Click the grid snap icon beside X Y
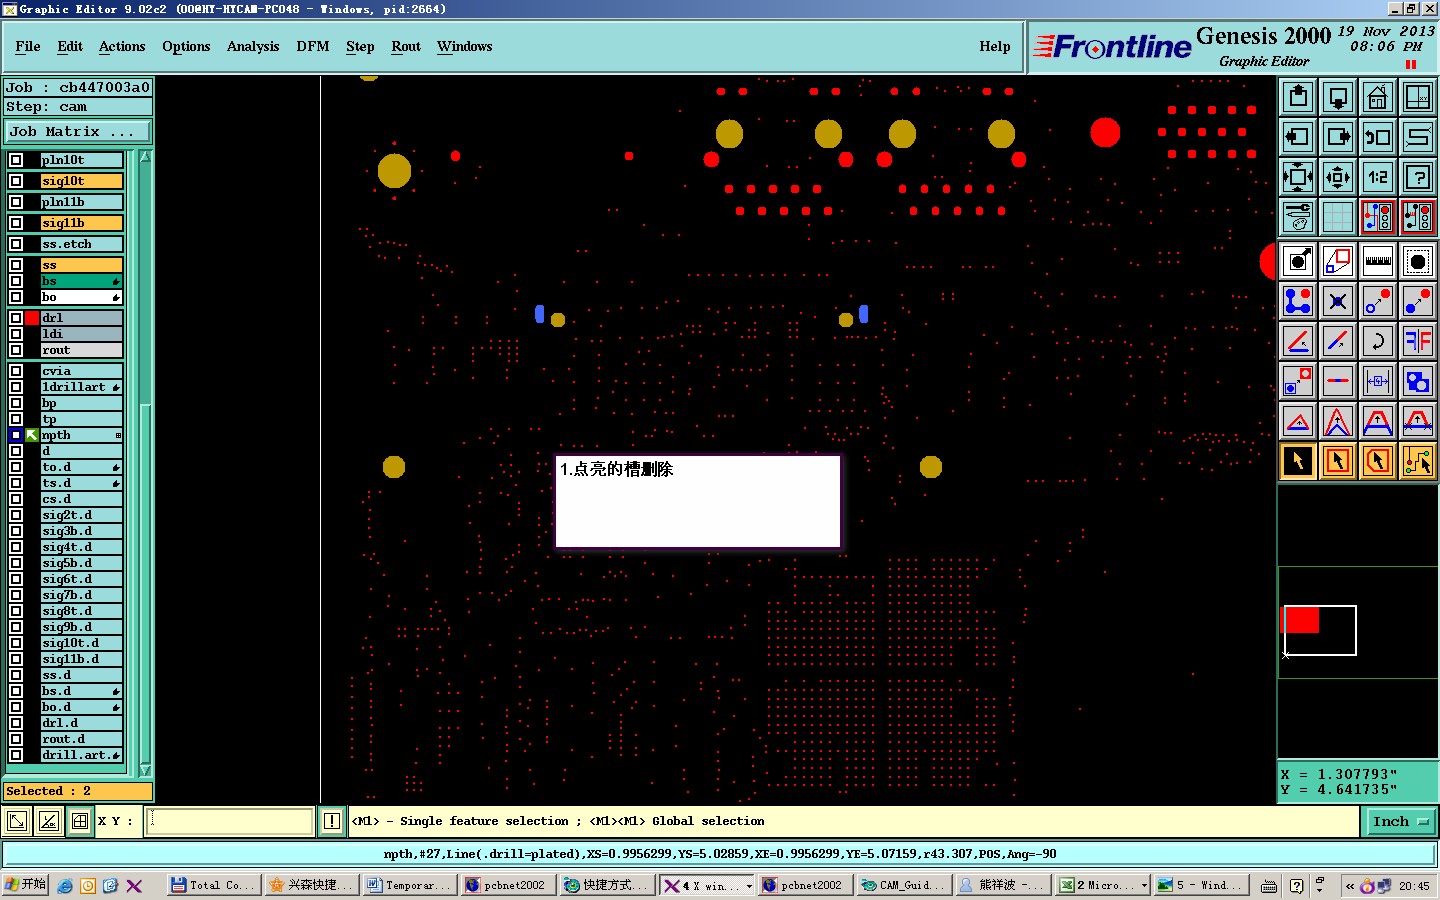The height and width of the screenshot is (900, 1440). (80, 822)
